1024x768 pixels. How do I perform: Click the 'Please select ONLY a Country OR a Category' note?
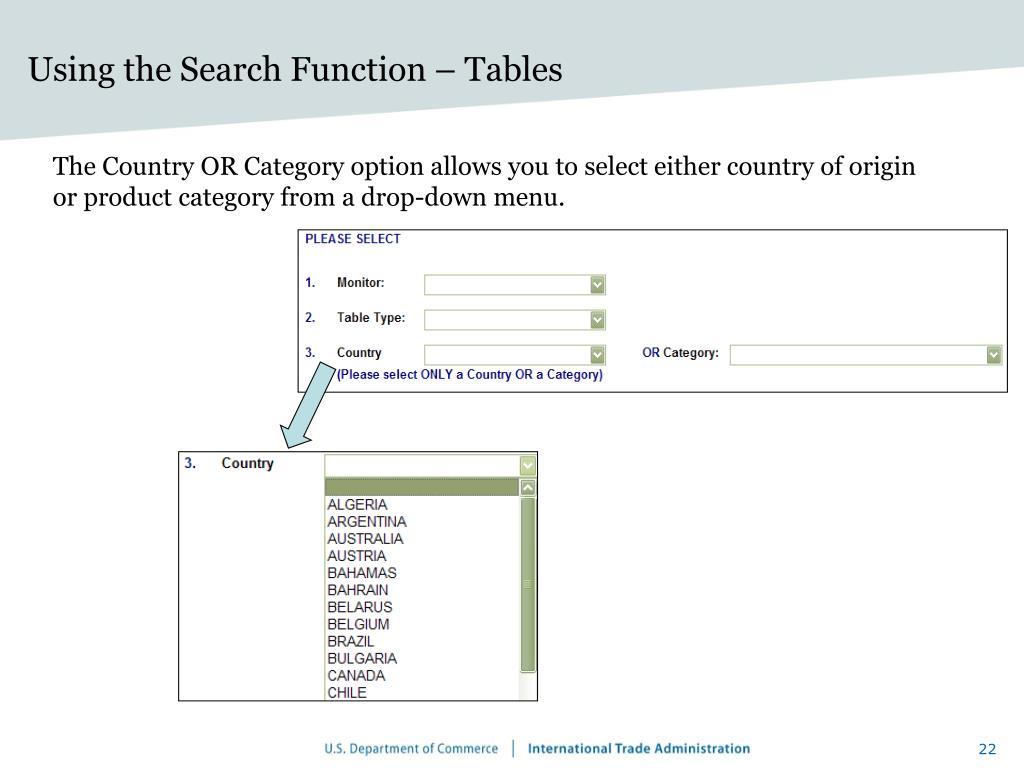[x=470, y=375]
